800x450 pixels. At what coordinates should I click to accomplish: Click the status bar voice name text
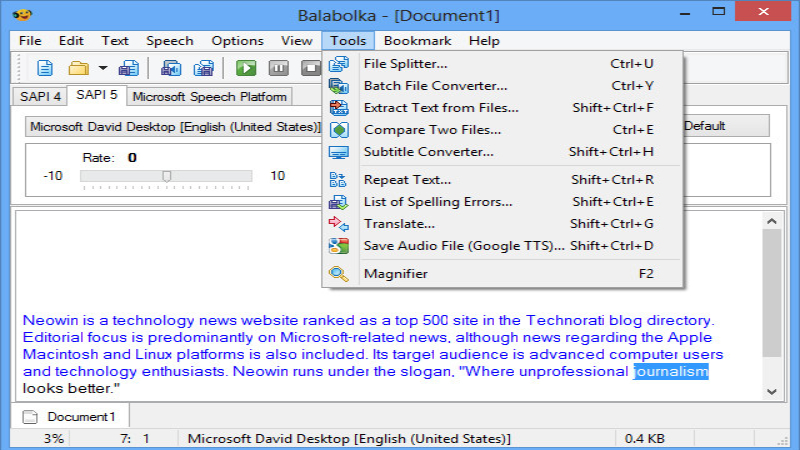coord(349,439)
